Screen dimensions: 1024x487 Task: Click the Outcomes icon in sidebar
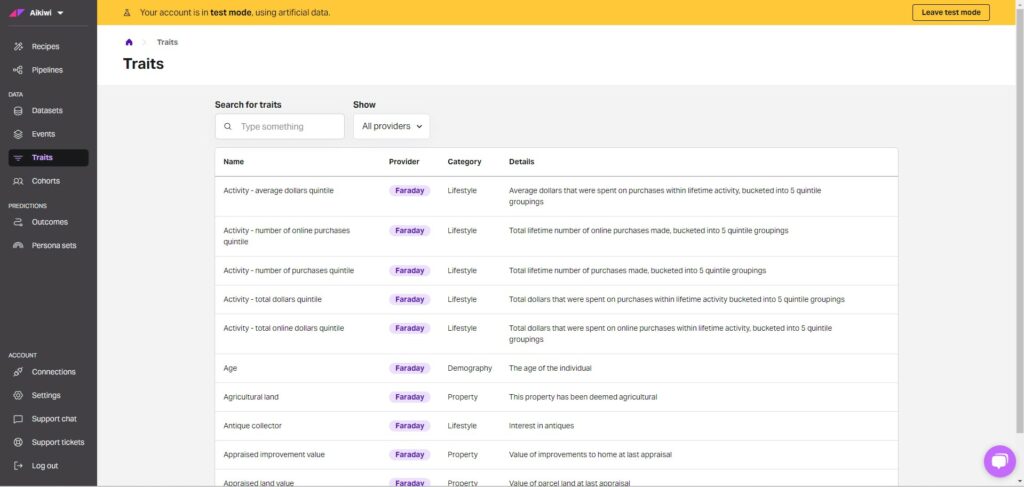pyautogui.click(x=18, y=222)
